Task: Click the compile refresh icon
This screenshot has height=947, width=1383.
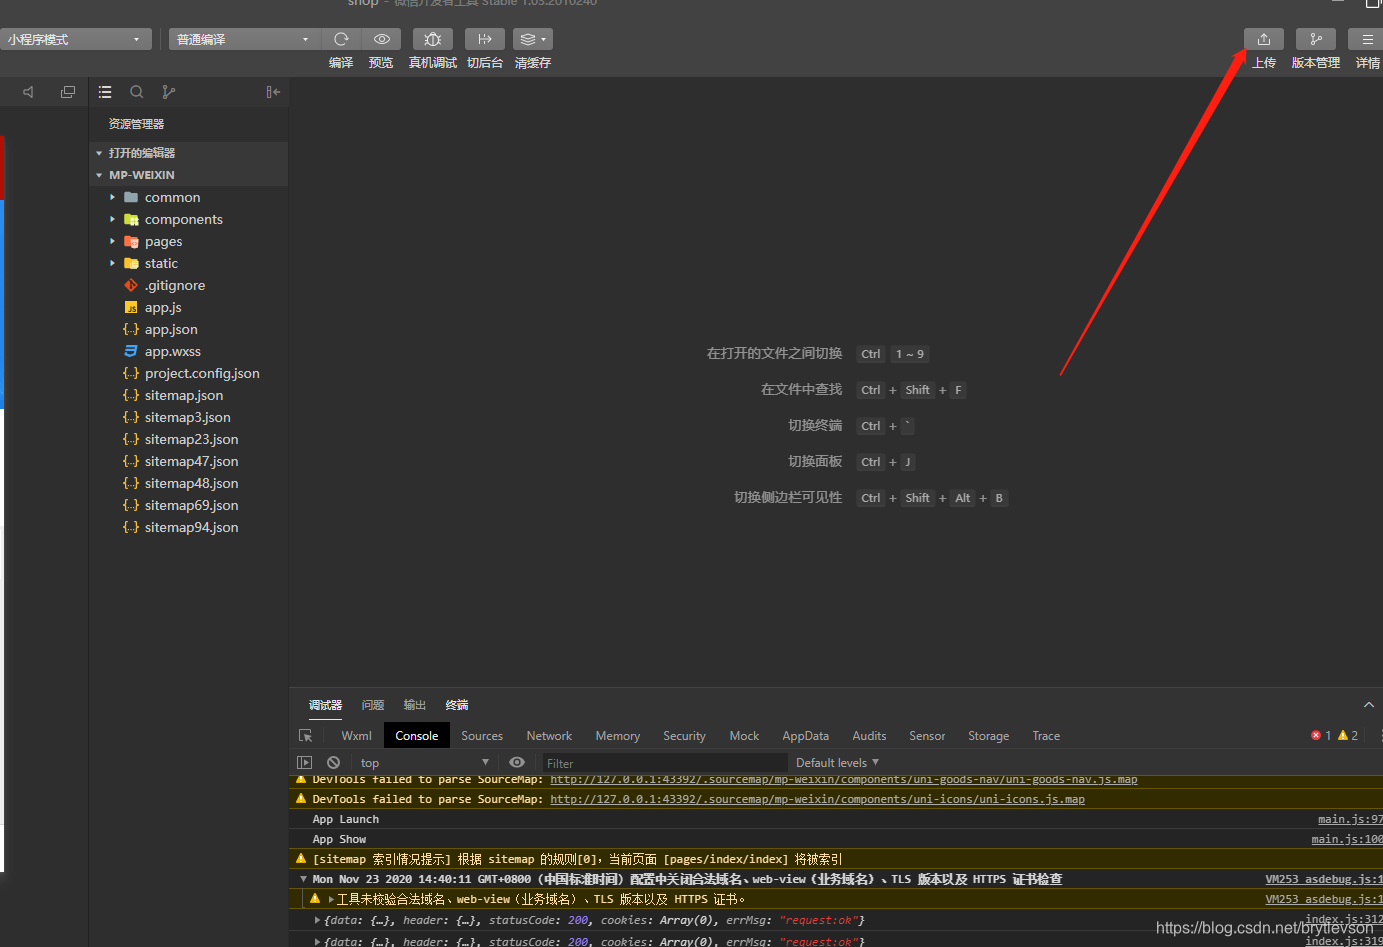Action: point(341,39)
